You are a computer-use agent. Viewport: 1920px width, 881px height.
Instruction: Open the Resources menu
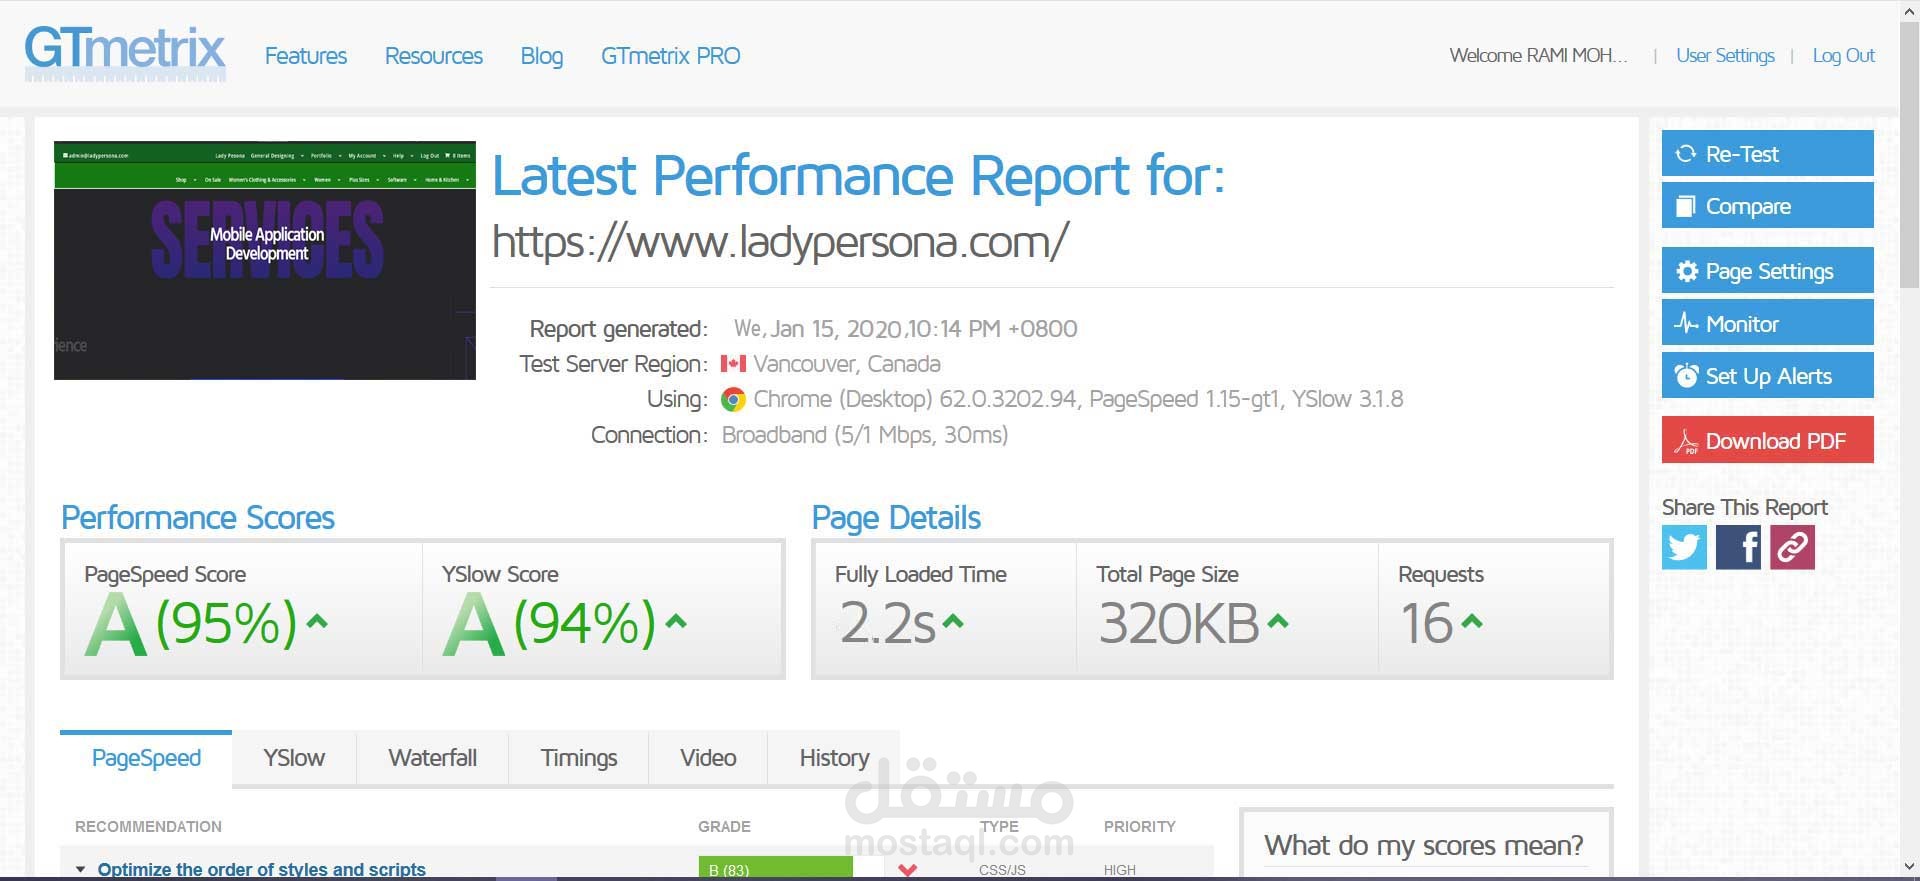click(x=434, y=56)
